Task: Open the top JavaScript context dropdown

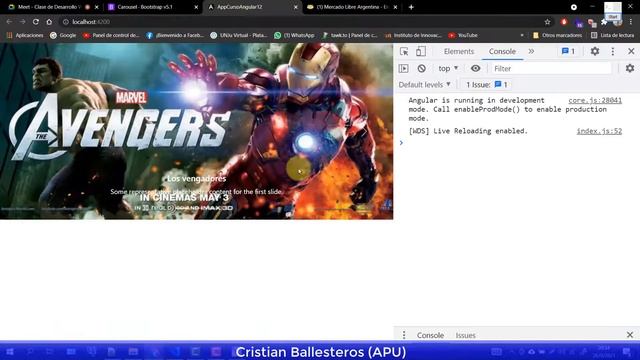Action: 448,69
